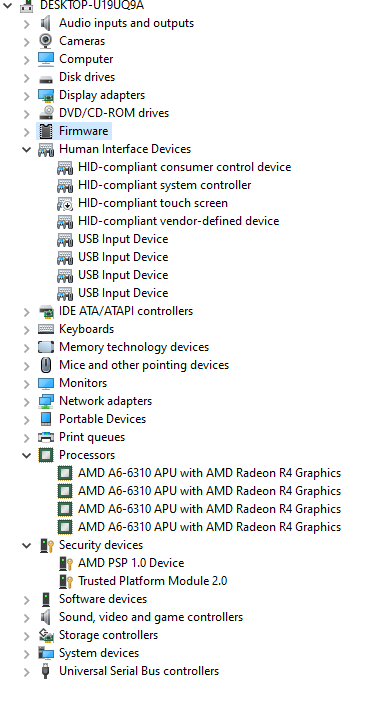The image size is (365, 709).
Task: Expand the Audio inputs and outputs node
Action: (26, 24)
